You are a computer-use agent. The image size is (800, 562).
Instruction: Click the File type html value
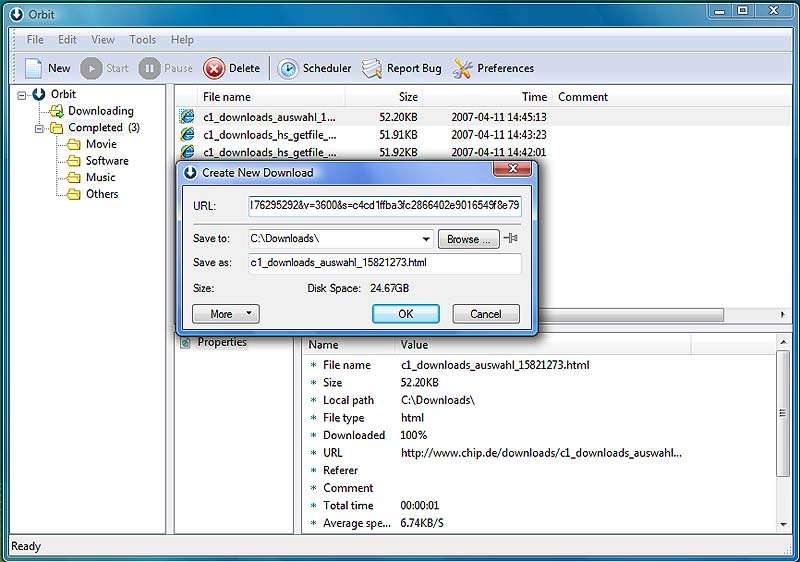tap(412, 418)
